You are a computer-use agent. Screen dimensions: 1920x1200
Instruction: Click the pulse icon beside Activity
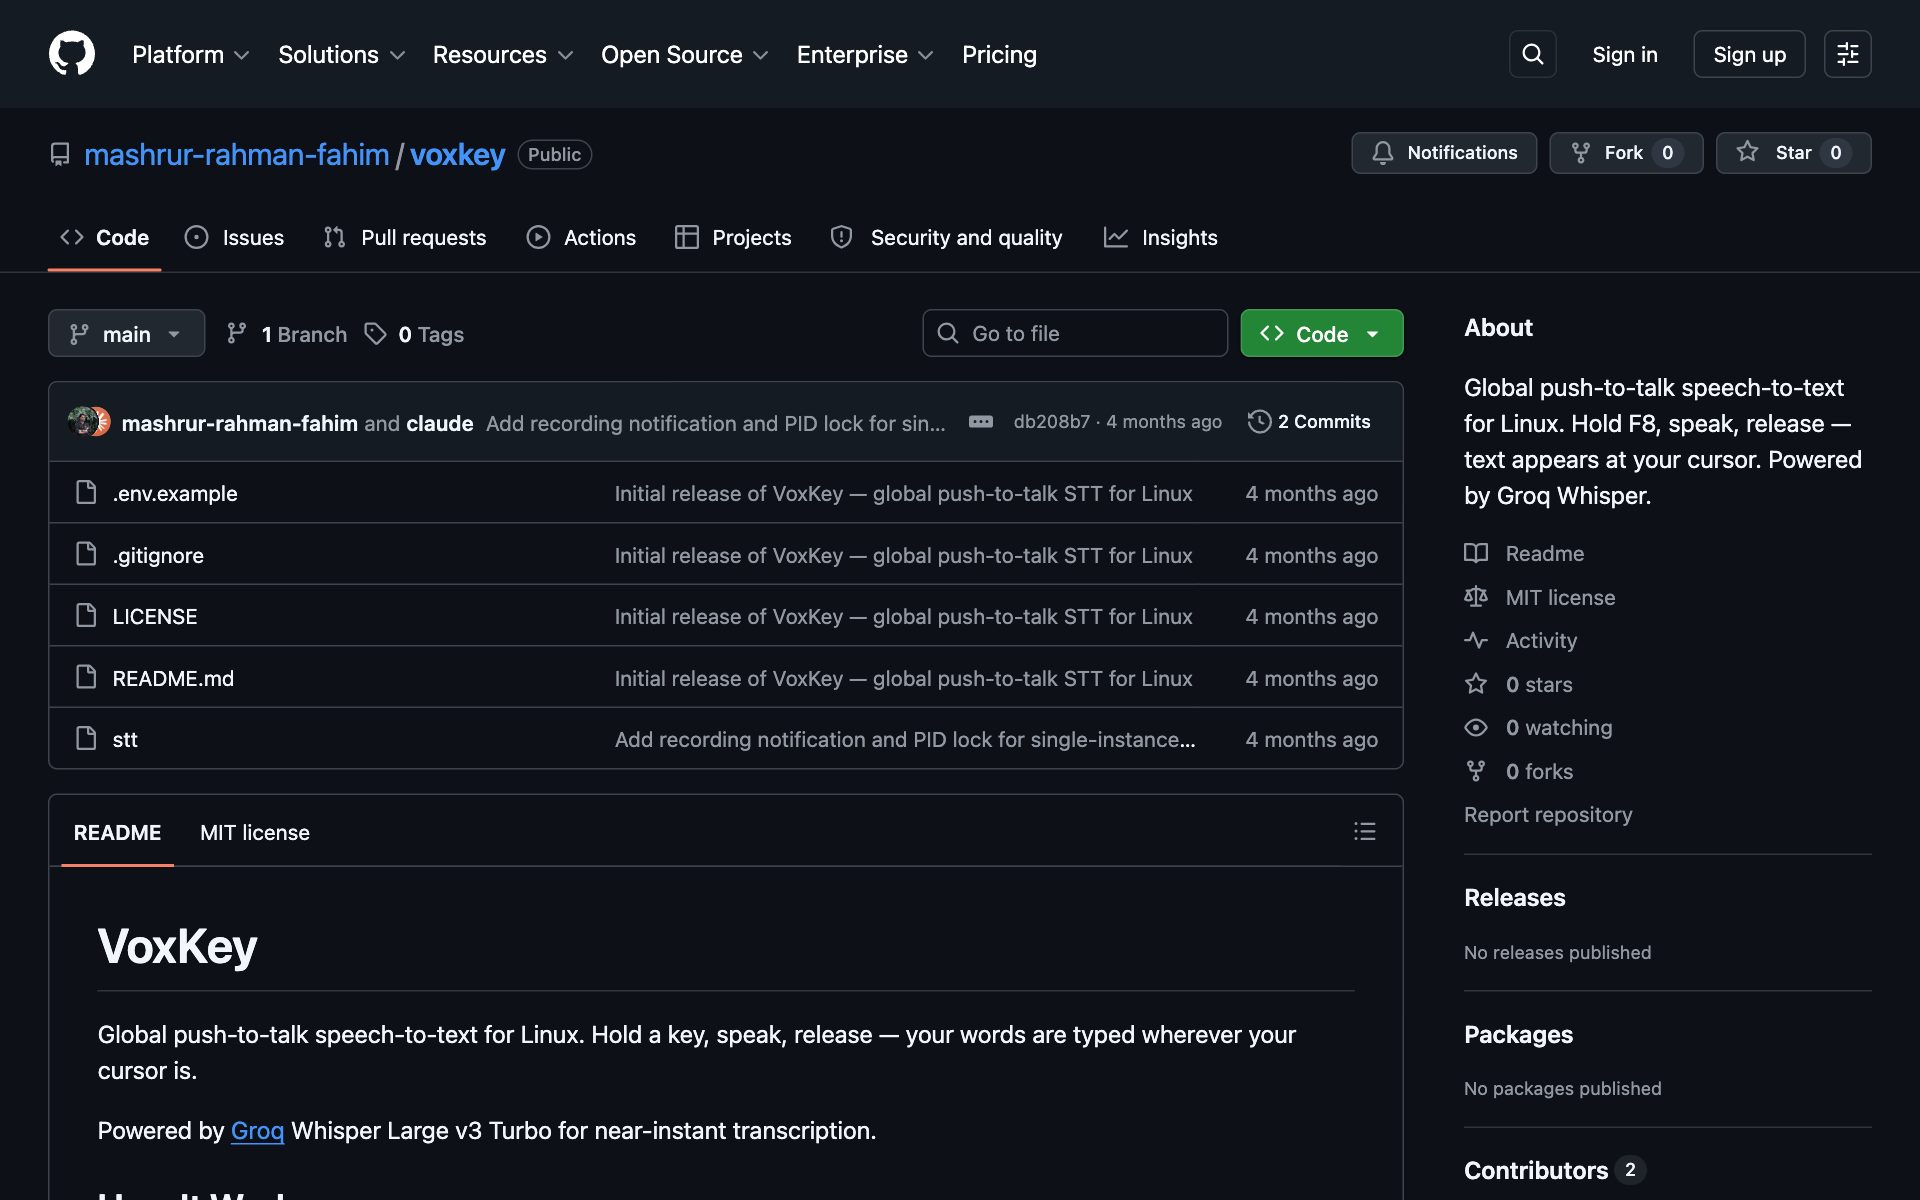(1476, 640)
